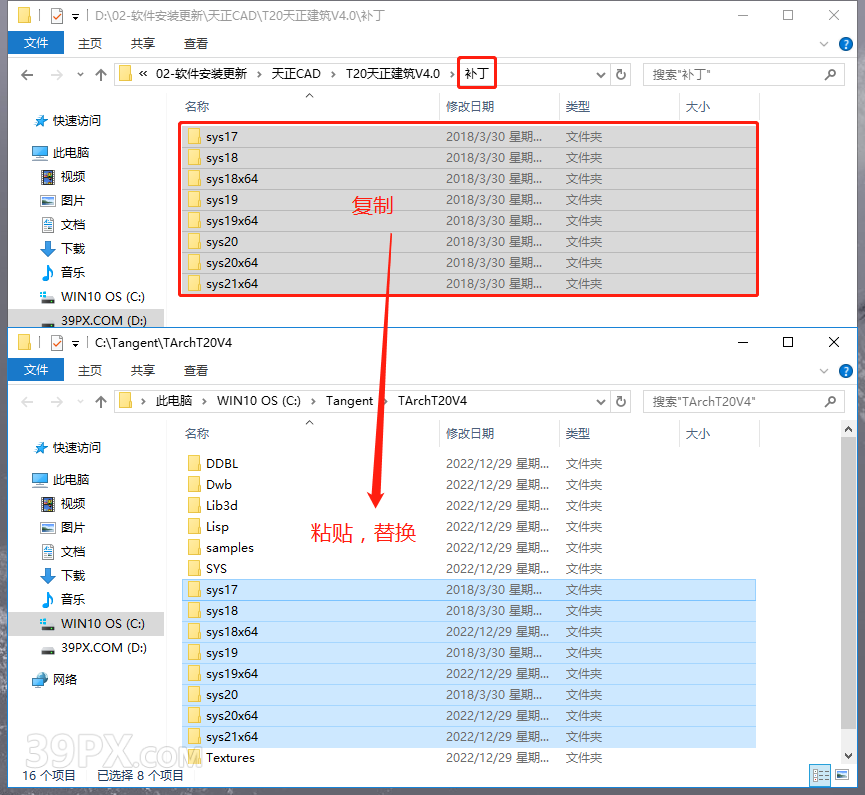Refresh the TArchT20V4 folder view
This screenshot has width=865, height=795.
[x=621, y=402]
